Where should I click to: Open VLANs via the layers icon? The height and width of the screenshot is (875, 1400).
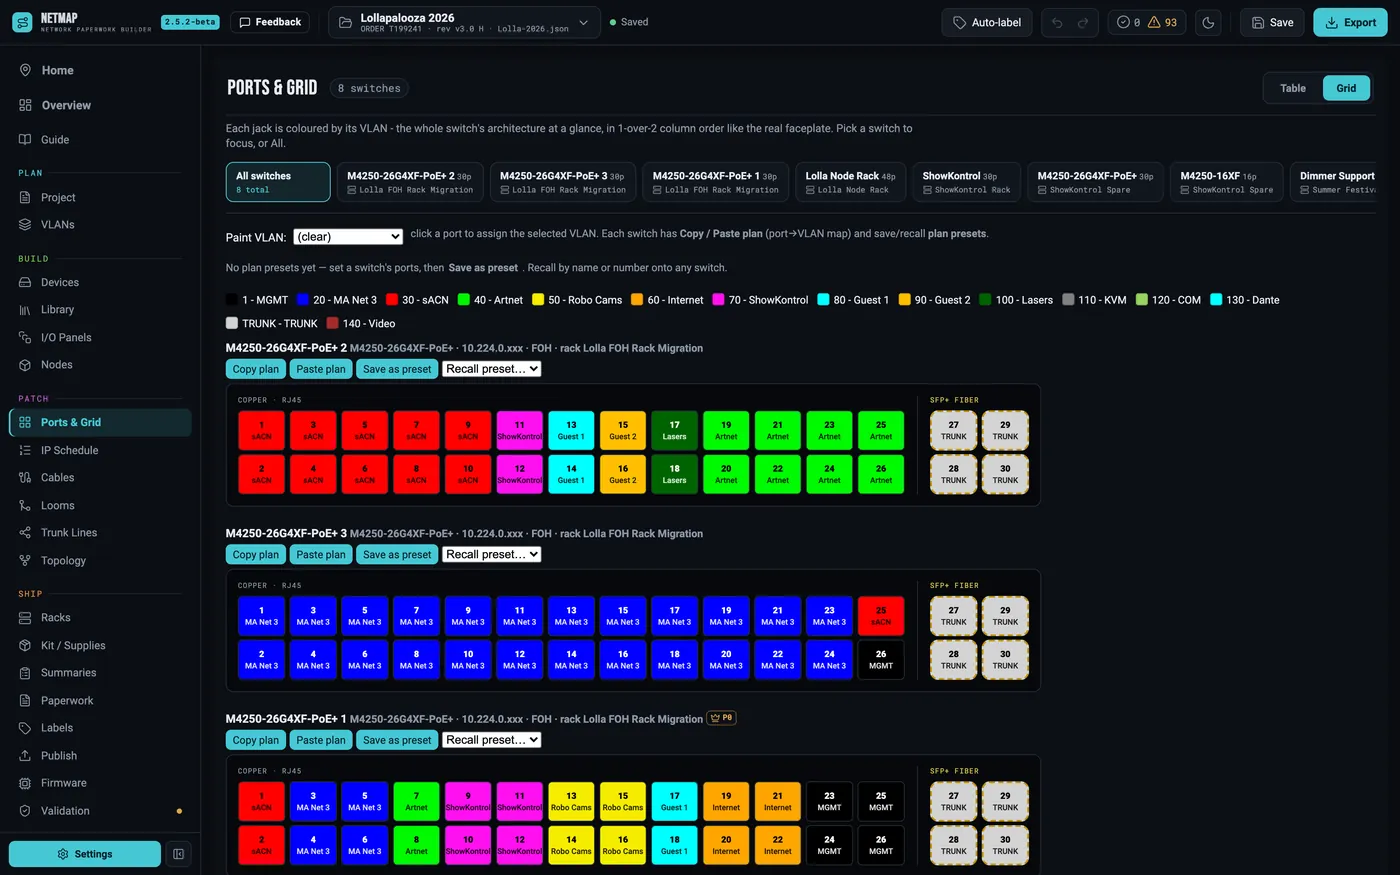pos(25,225)
